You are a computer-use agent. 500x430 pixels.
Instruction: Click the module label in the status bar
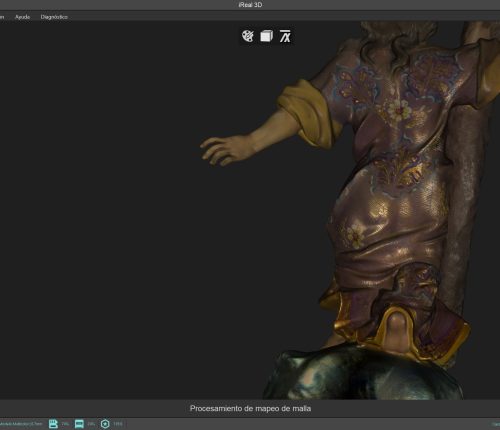point(21,424)
